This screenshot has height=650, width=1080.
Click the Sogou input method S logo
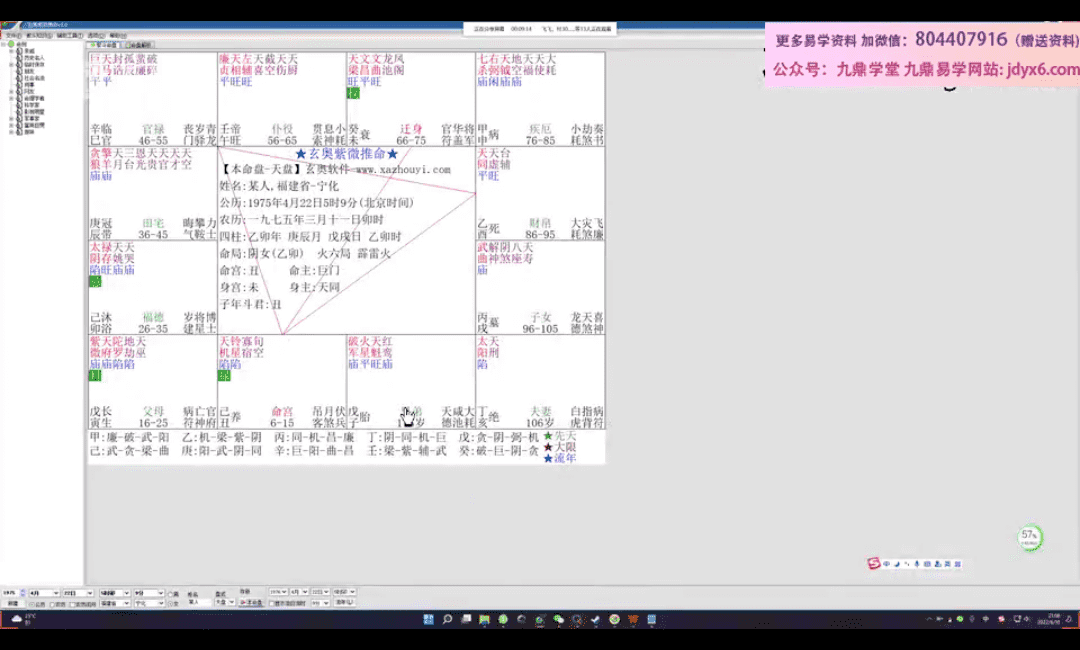coord(873,564)
